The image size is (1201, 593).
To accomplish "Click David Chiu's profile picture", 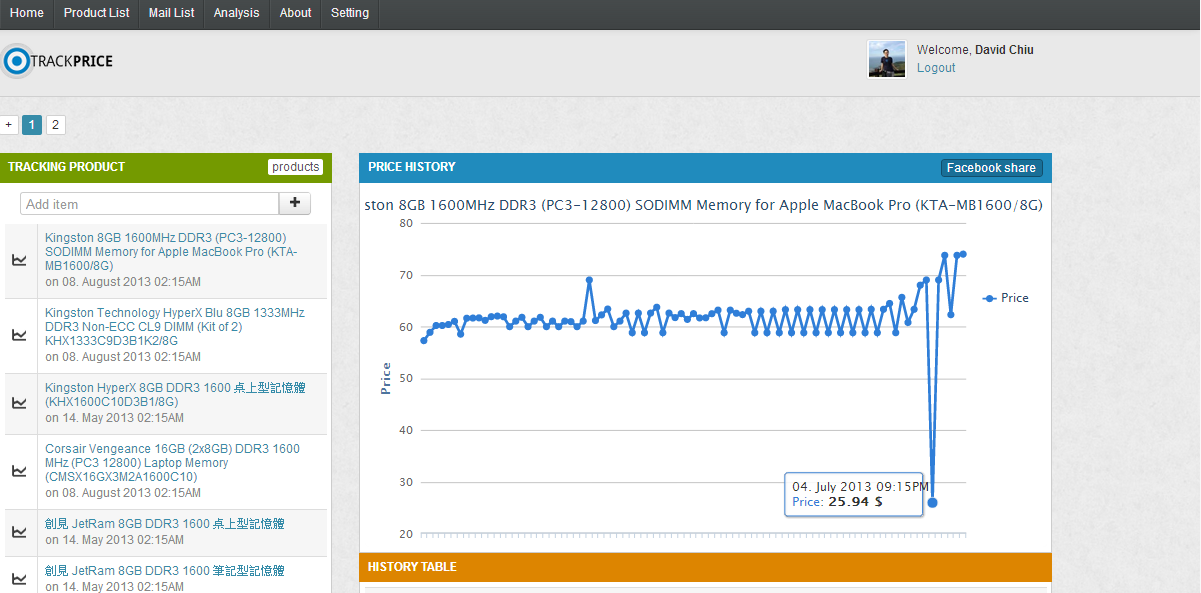I will click(887, 59).
